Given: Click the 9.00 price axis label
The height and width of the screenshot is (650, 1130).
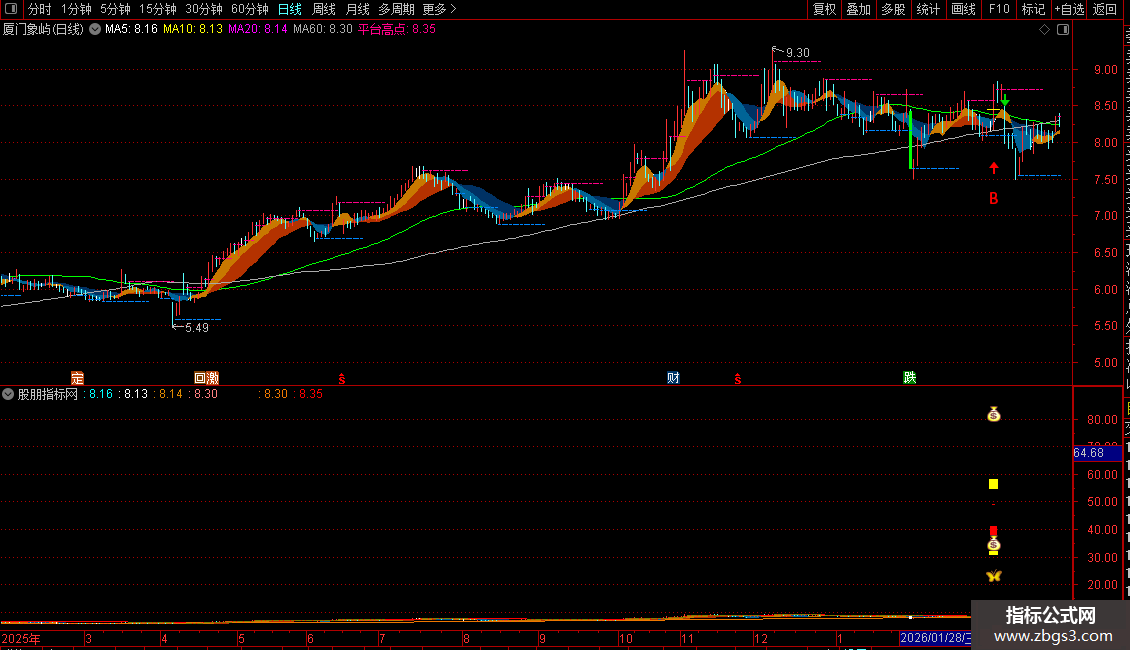Looking at the screenshot, I should point(1105,71).
